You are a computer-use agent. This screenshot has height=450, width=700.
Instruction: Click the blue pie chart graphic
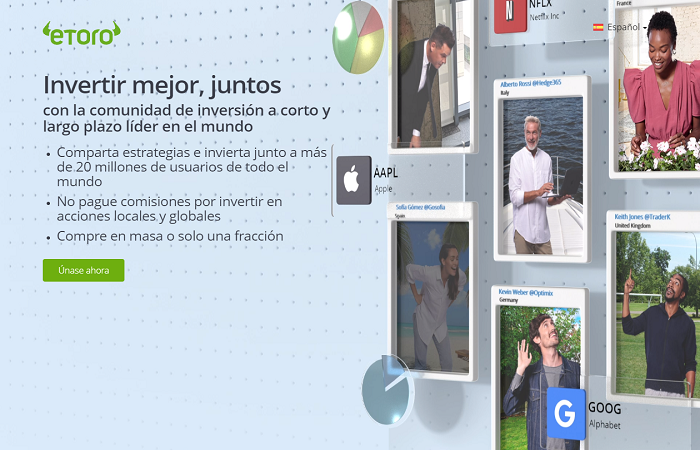(388, 389)
